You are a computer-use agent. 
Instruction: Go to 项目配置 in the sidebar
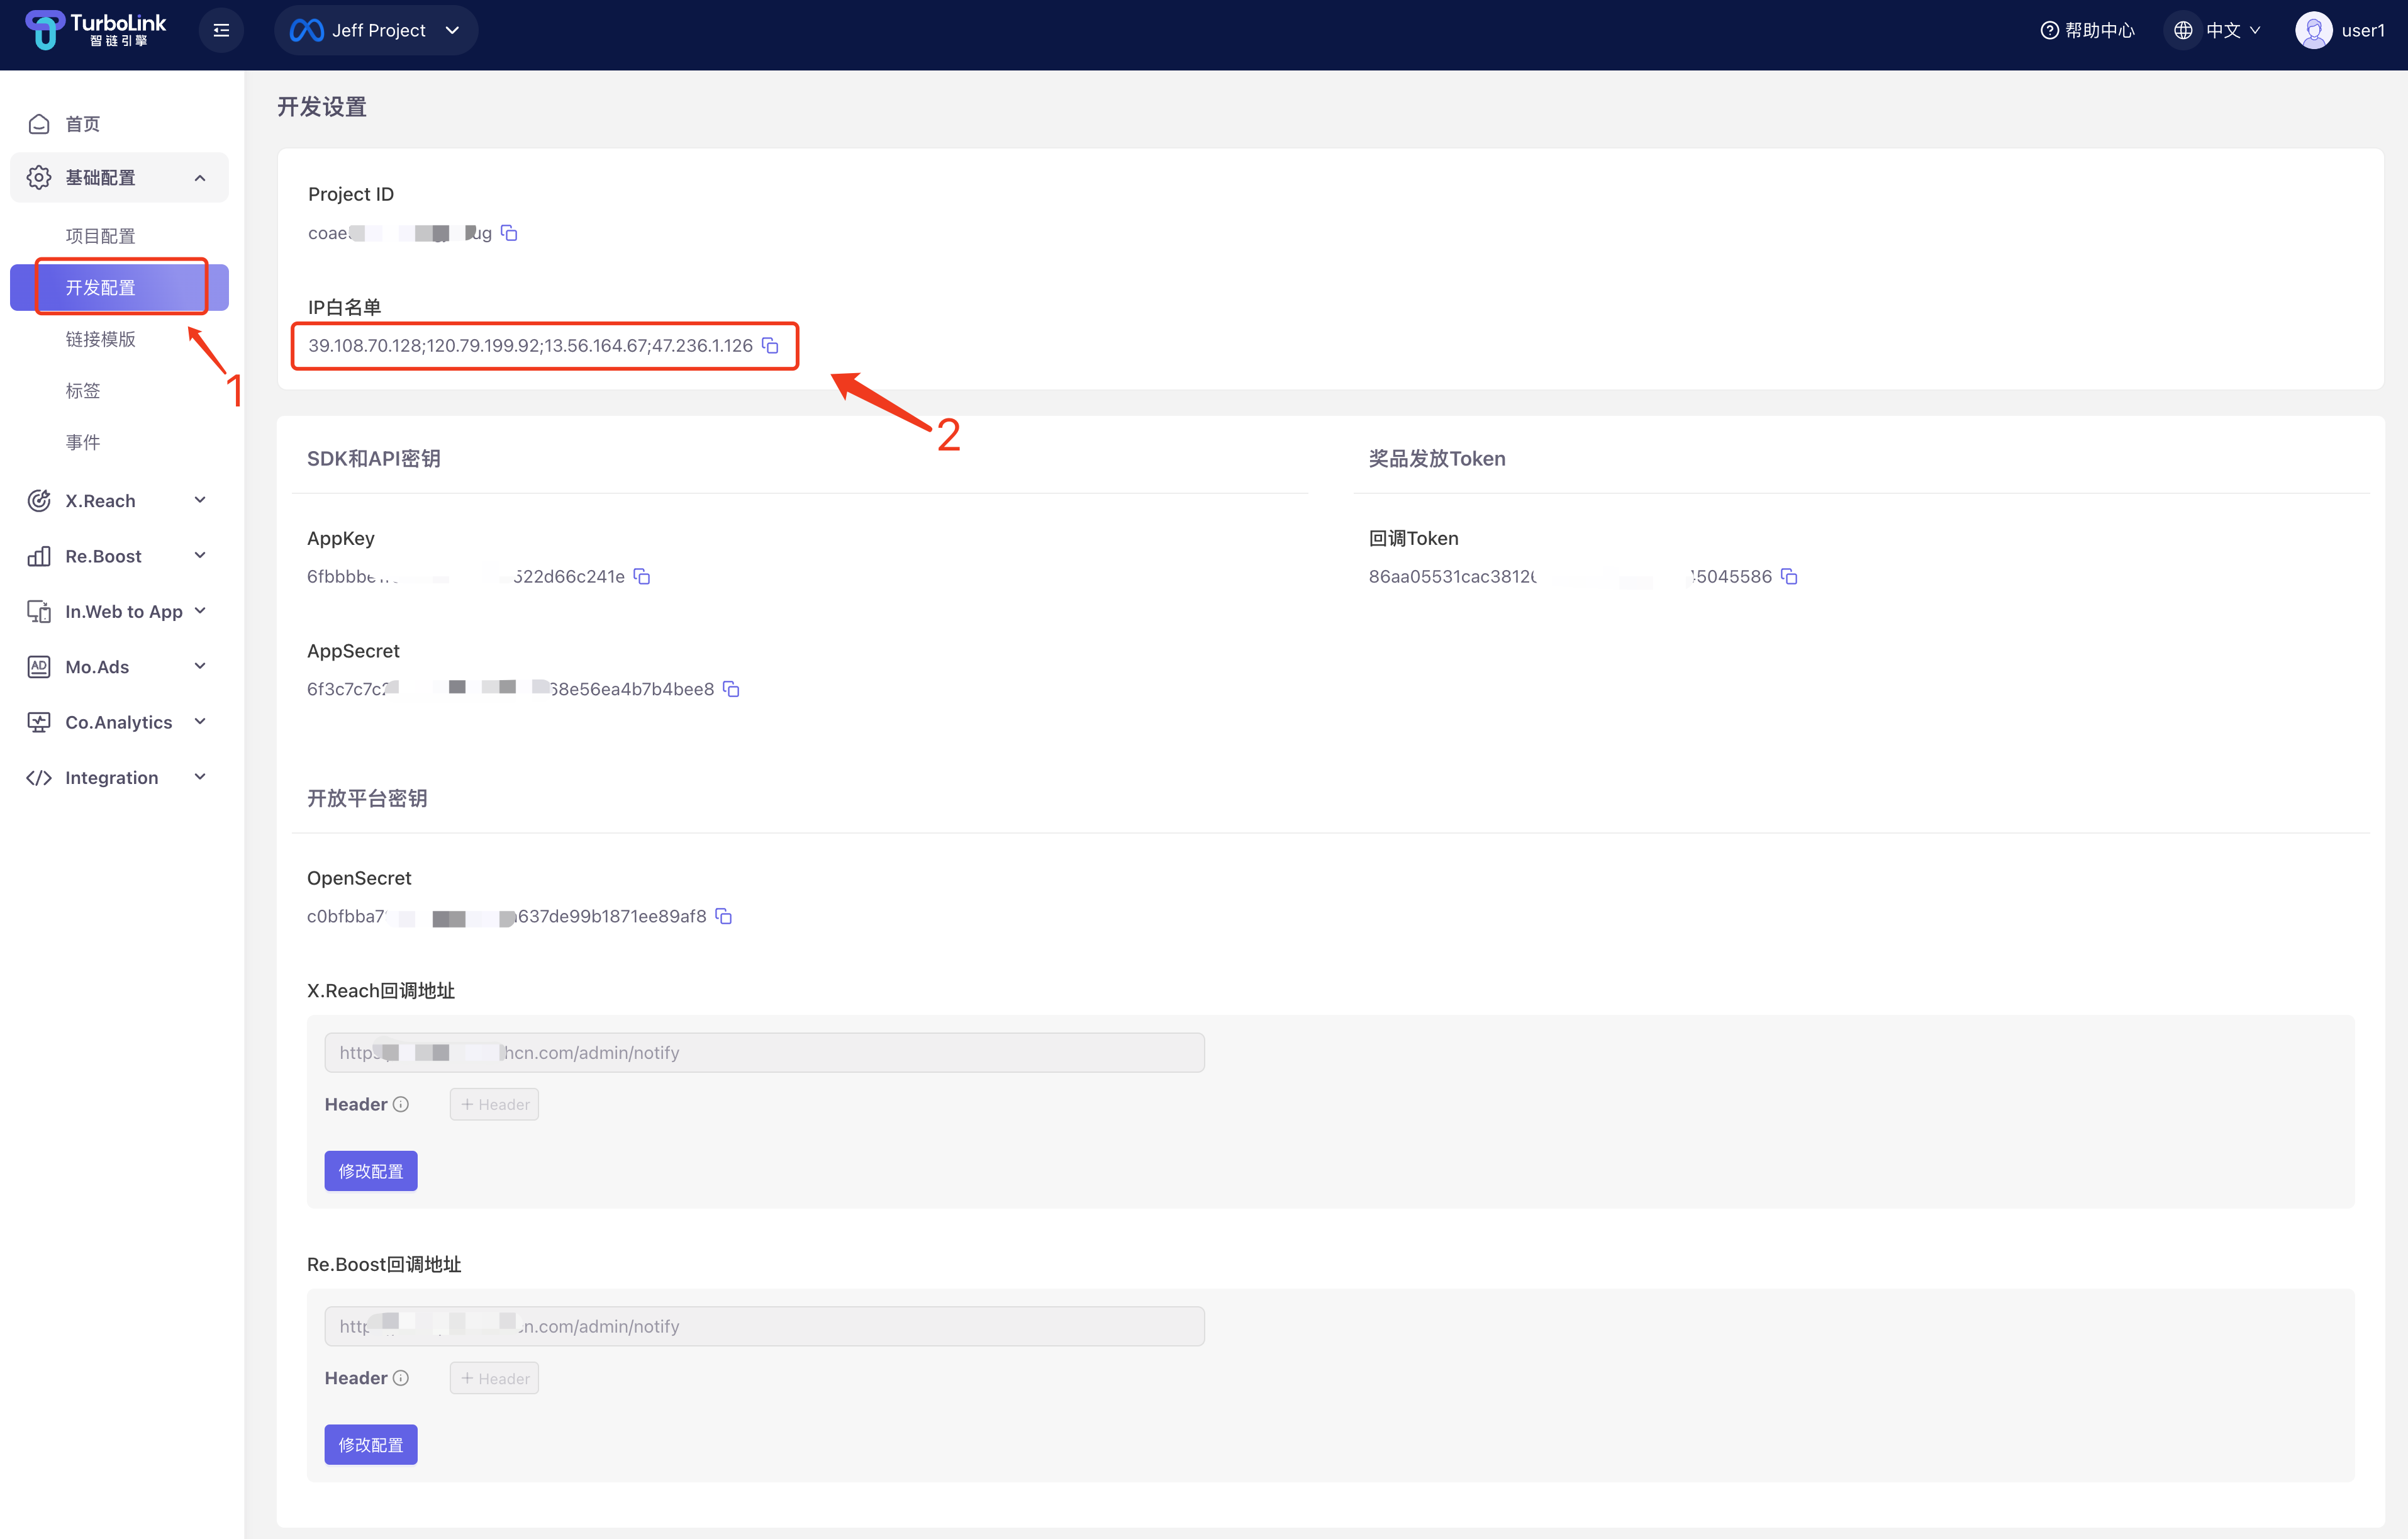[100, 236]
